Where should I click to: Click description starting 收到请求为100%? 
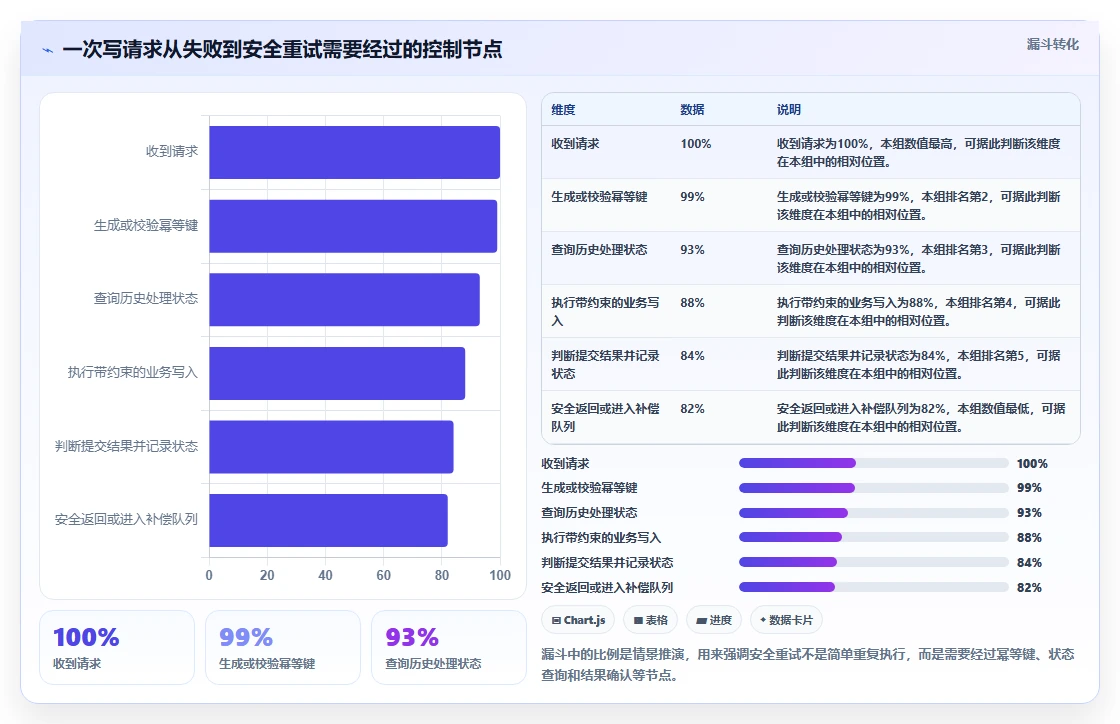919,152
